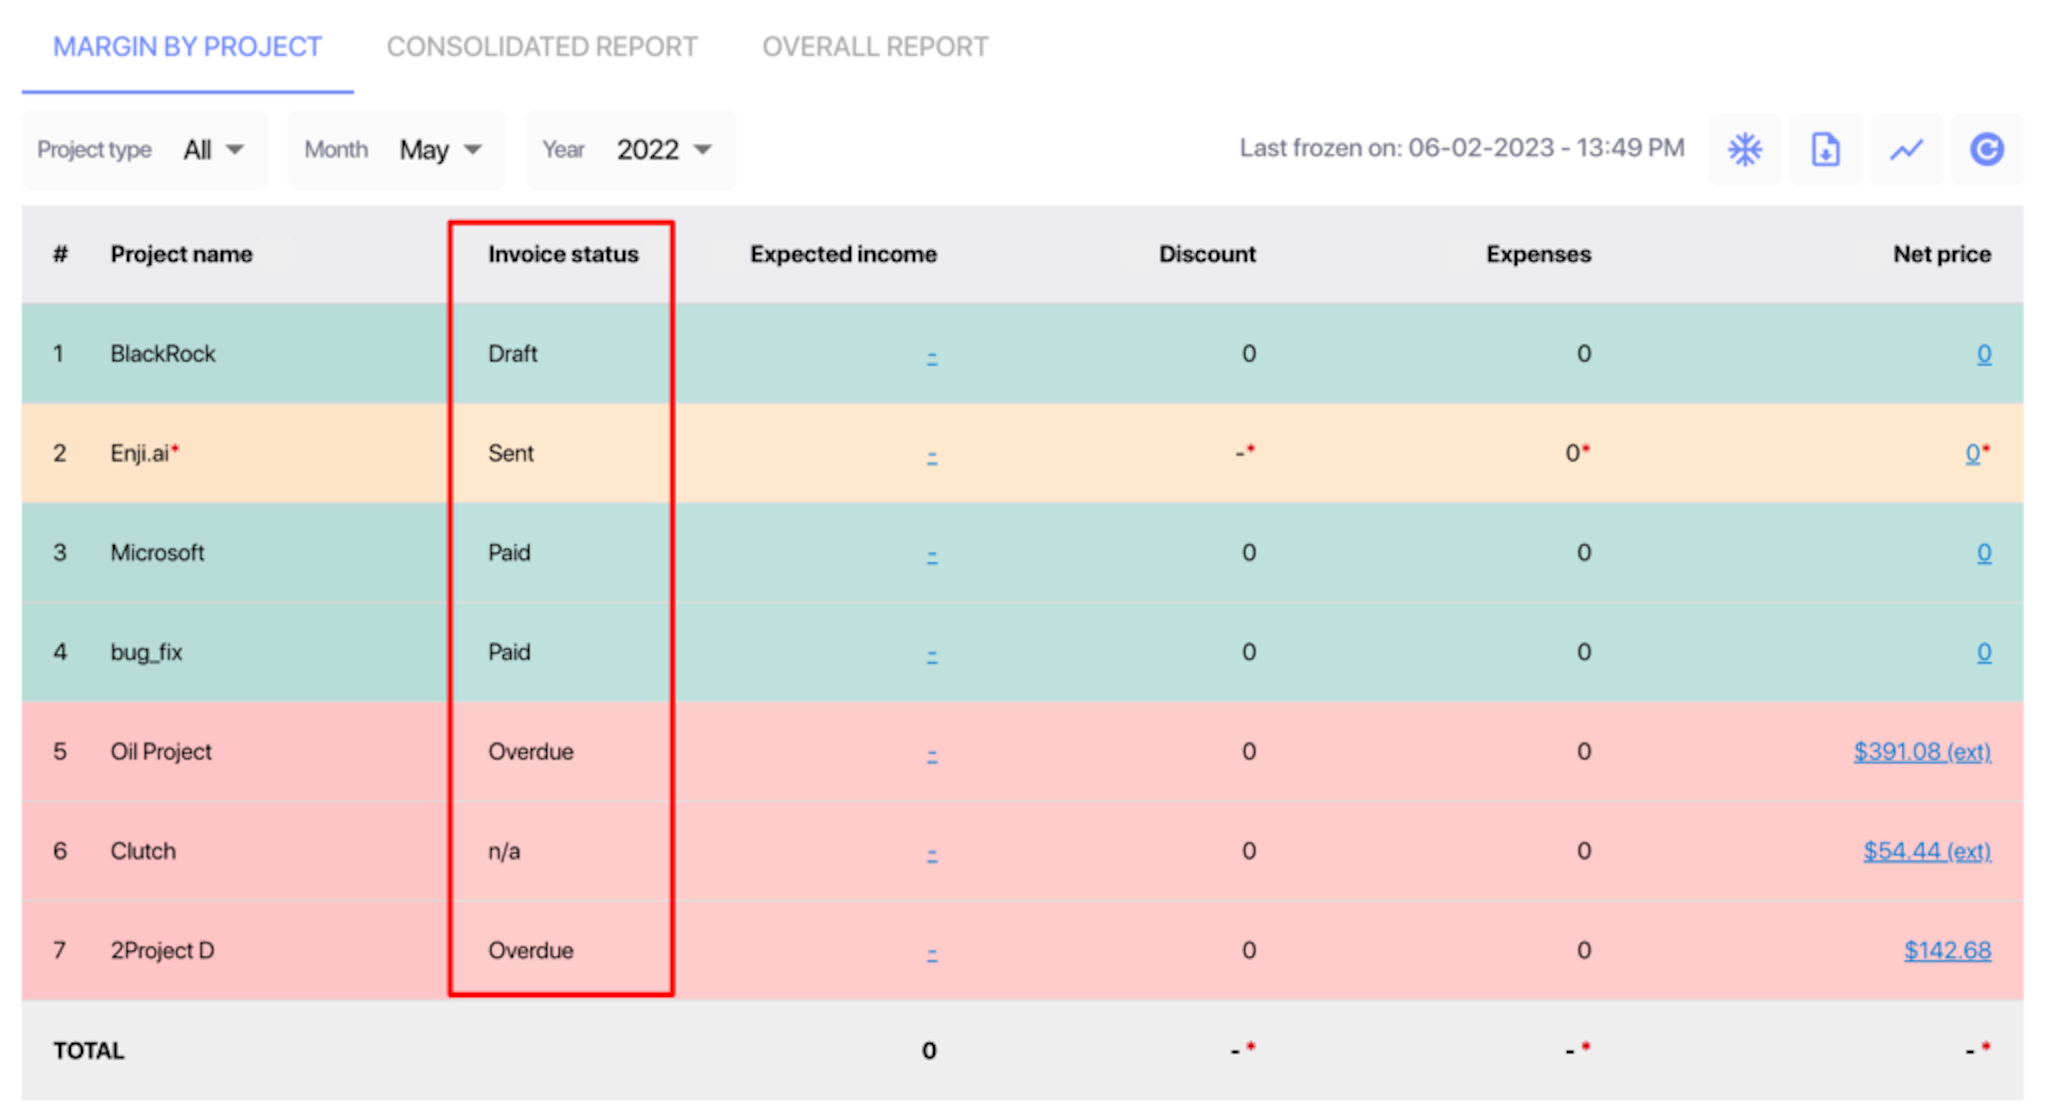Click the circular refresh icon
The width and height of the screenshot is (2048, 1114).
[x=1987, y=150]
